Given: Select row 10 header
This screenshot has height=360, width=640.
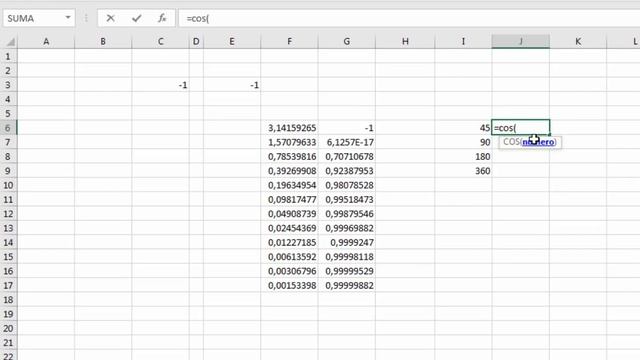Looking at the screenshot, I should 8,185.
